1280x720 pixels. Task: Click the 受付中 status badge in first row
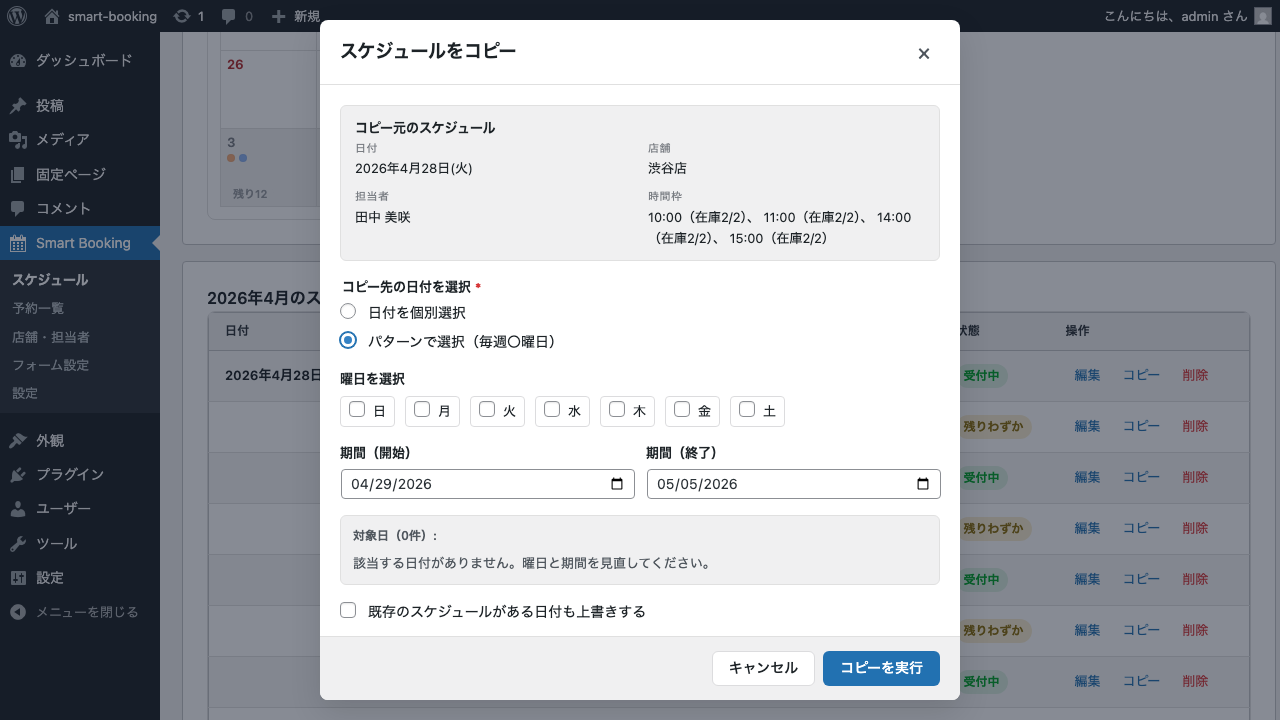pyautogui.click(x=982, y=376)
